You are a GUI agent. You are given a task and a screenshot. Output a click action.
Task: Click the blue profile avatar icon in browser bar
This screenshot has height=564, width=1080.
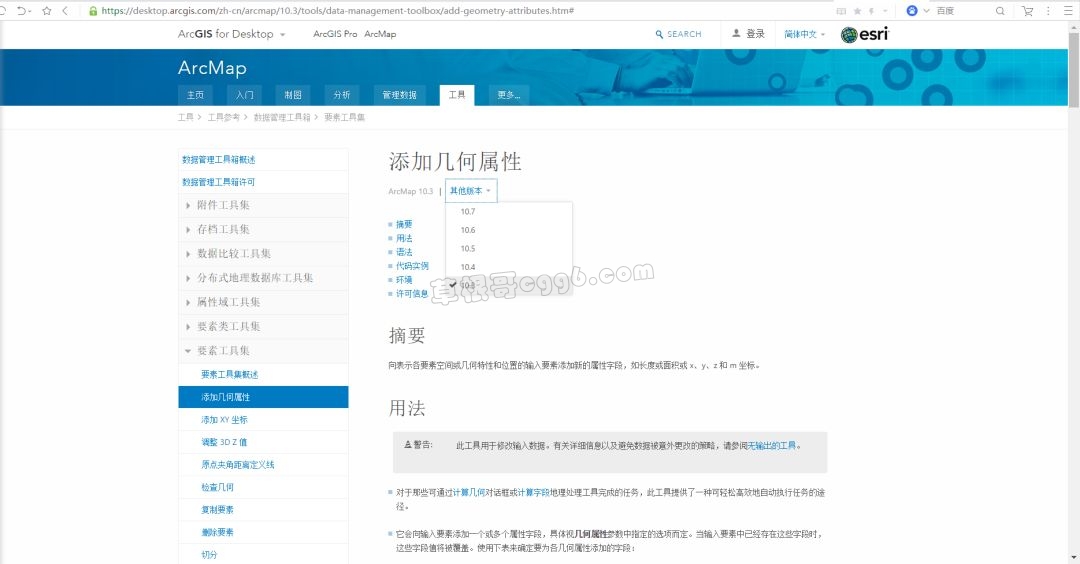click(x=912, y=11)
